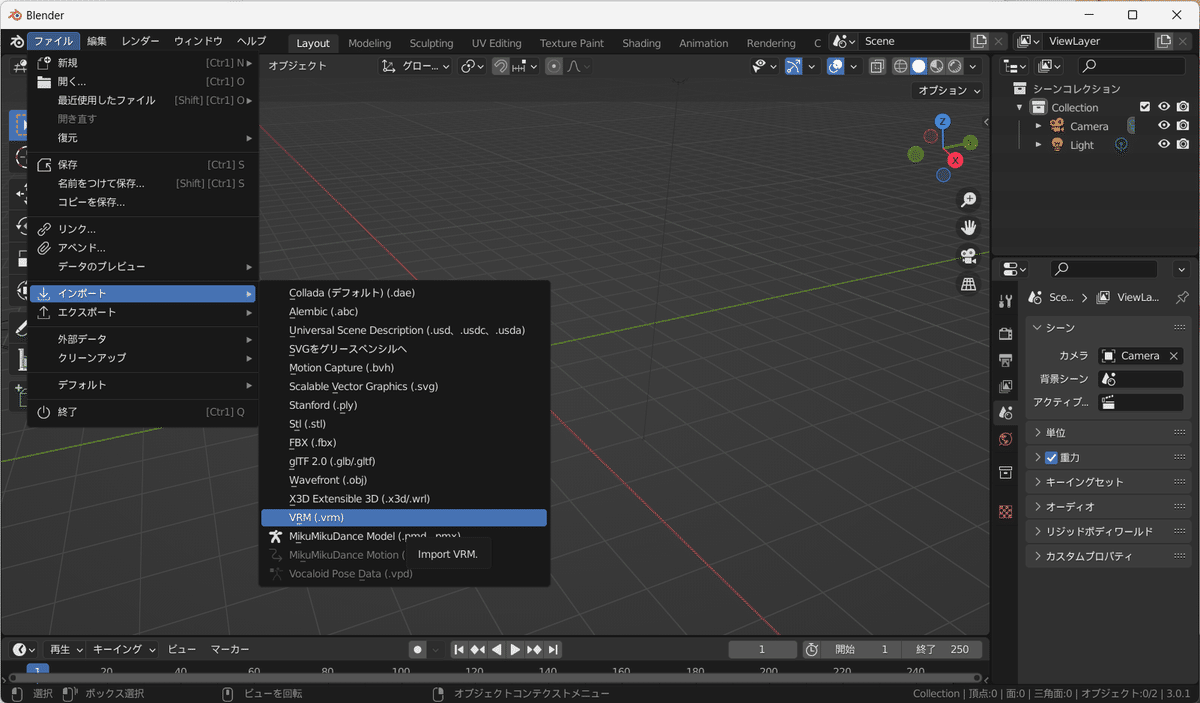Image resolution: width=1200 pixels, height=703 pixels.
Task: Expand the Light item in the outliner
Action: [x=1038, y=145]
